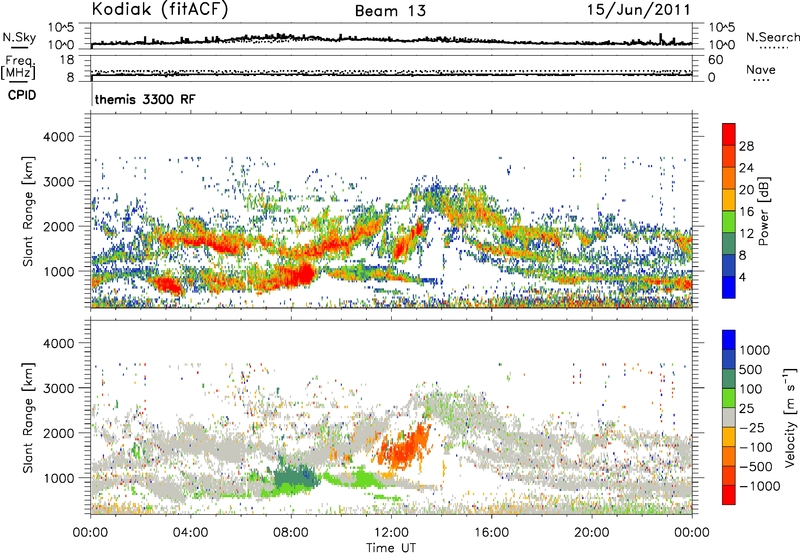This screenshot has width=800, height=554.
Task: Click the "20:00" time tick label
Action: pyautogui.click(x=591, y=533)
